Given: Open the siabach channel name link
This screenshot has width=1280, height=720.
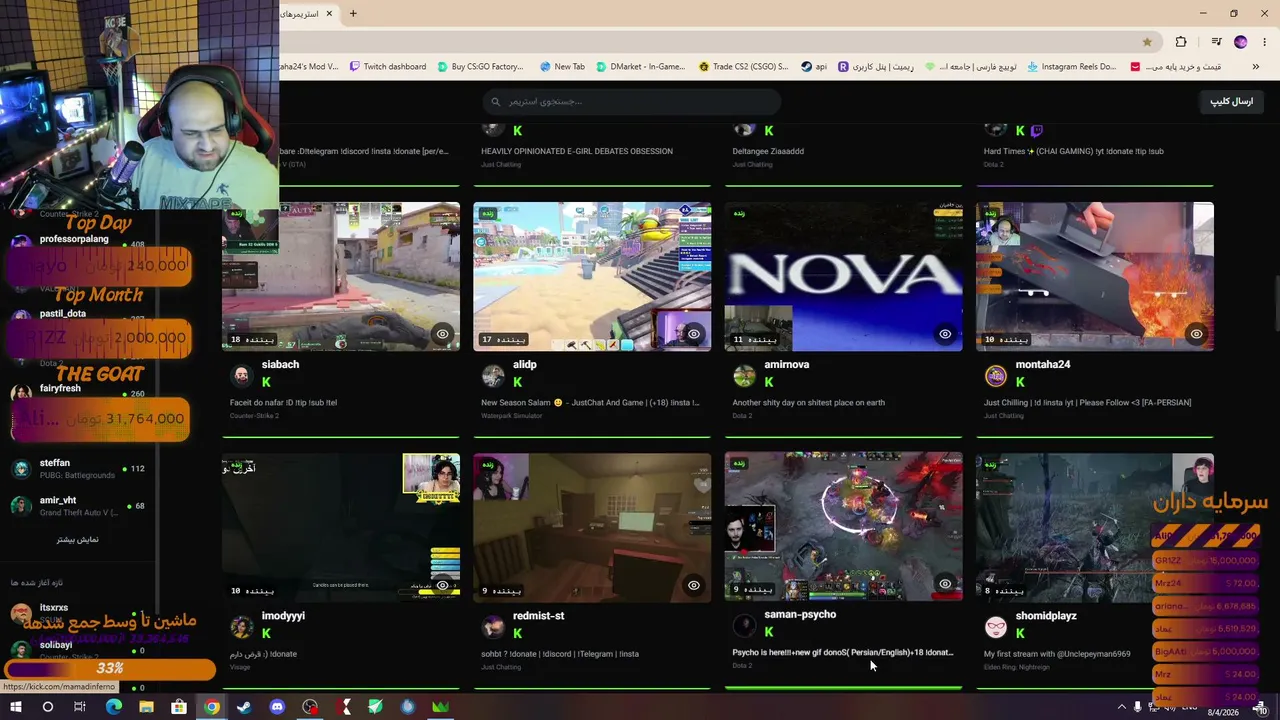Looking at the screenshot, I should (280, 365).
